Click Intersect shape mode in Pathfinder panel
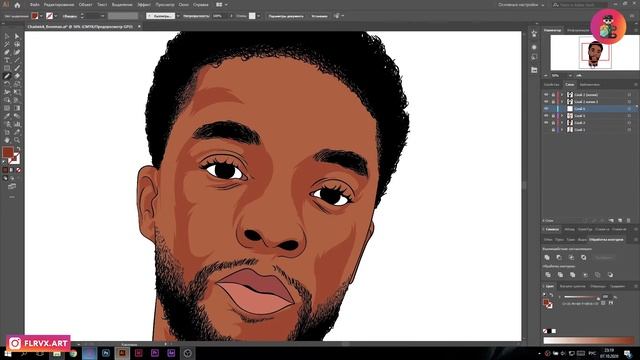Screen dimensions: 640x360 click(571, 257)
